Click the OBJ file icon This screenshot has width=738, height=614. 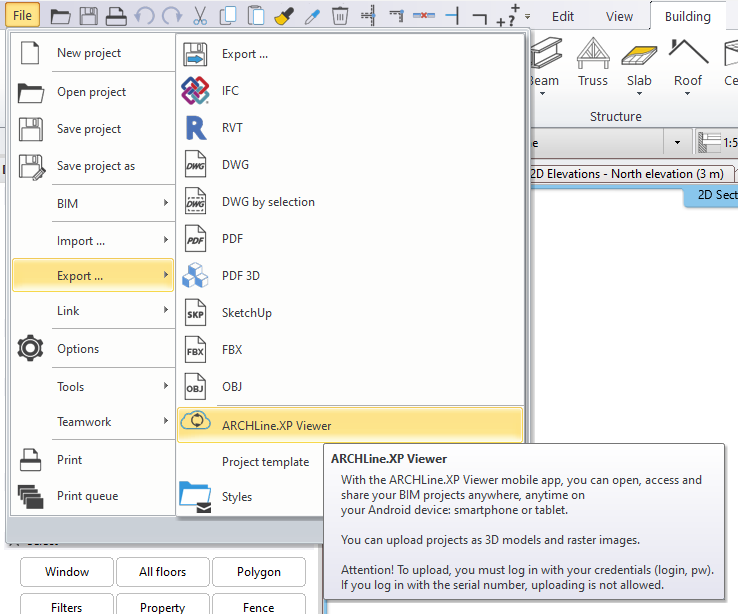pos(195,386)
